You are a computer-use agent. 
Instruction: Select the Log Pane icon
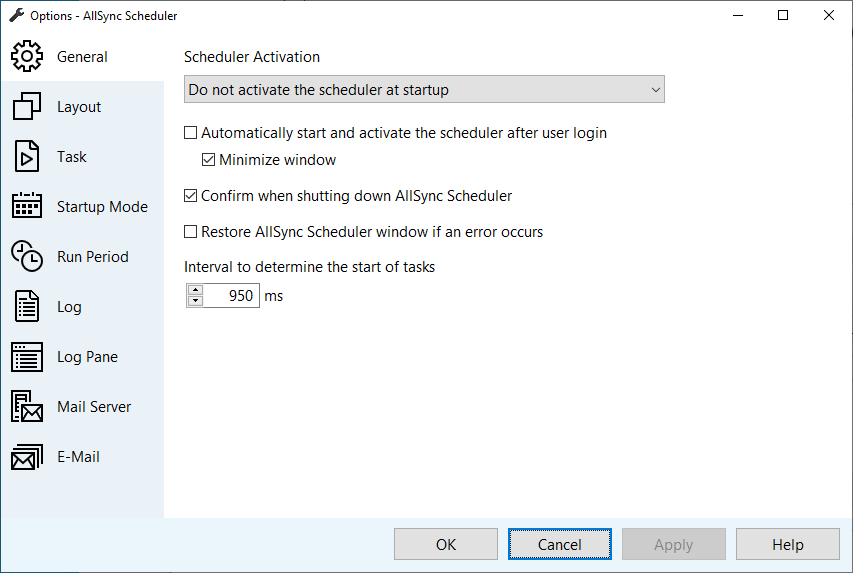(x=27, y=357)
